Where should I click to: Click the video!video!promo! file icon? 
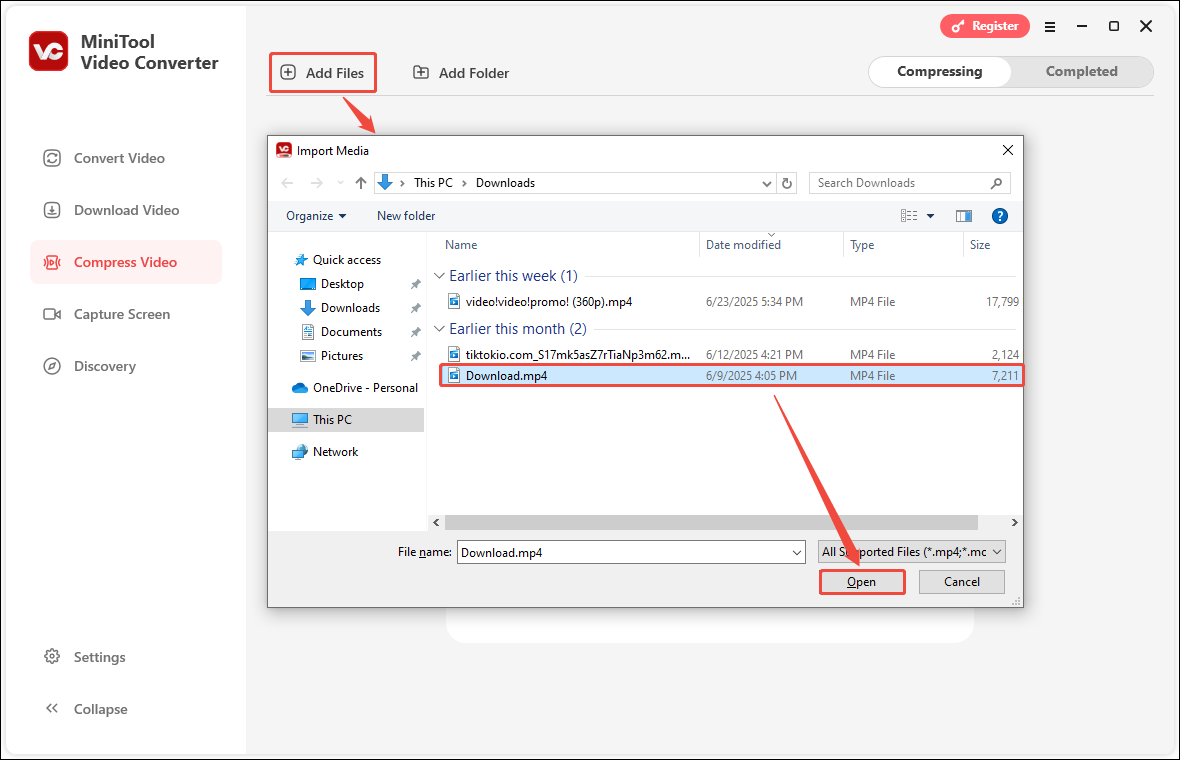click(454, 302)
